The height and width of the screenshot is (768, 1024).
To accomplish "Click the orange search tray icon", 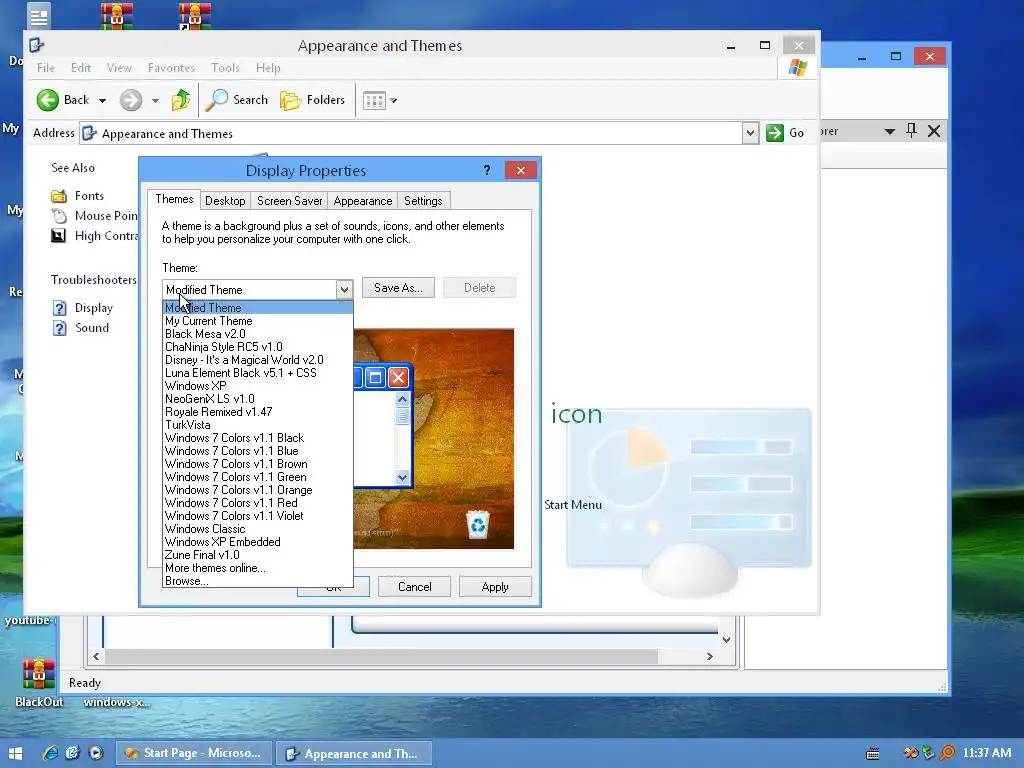I will point(947,753).
